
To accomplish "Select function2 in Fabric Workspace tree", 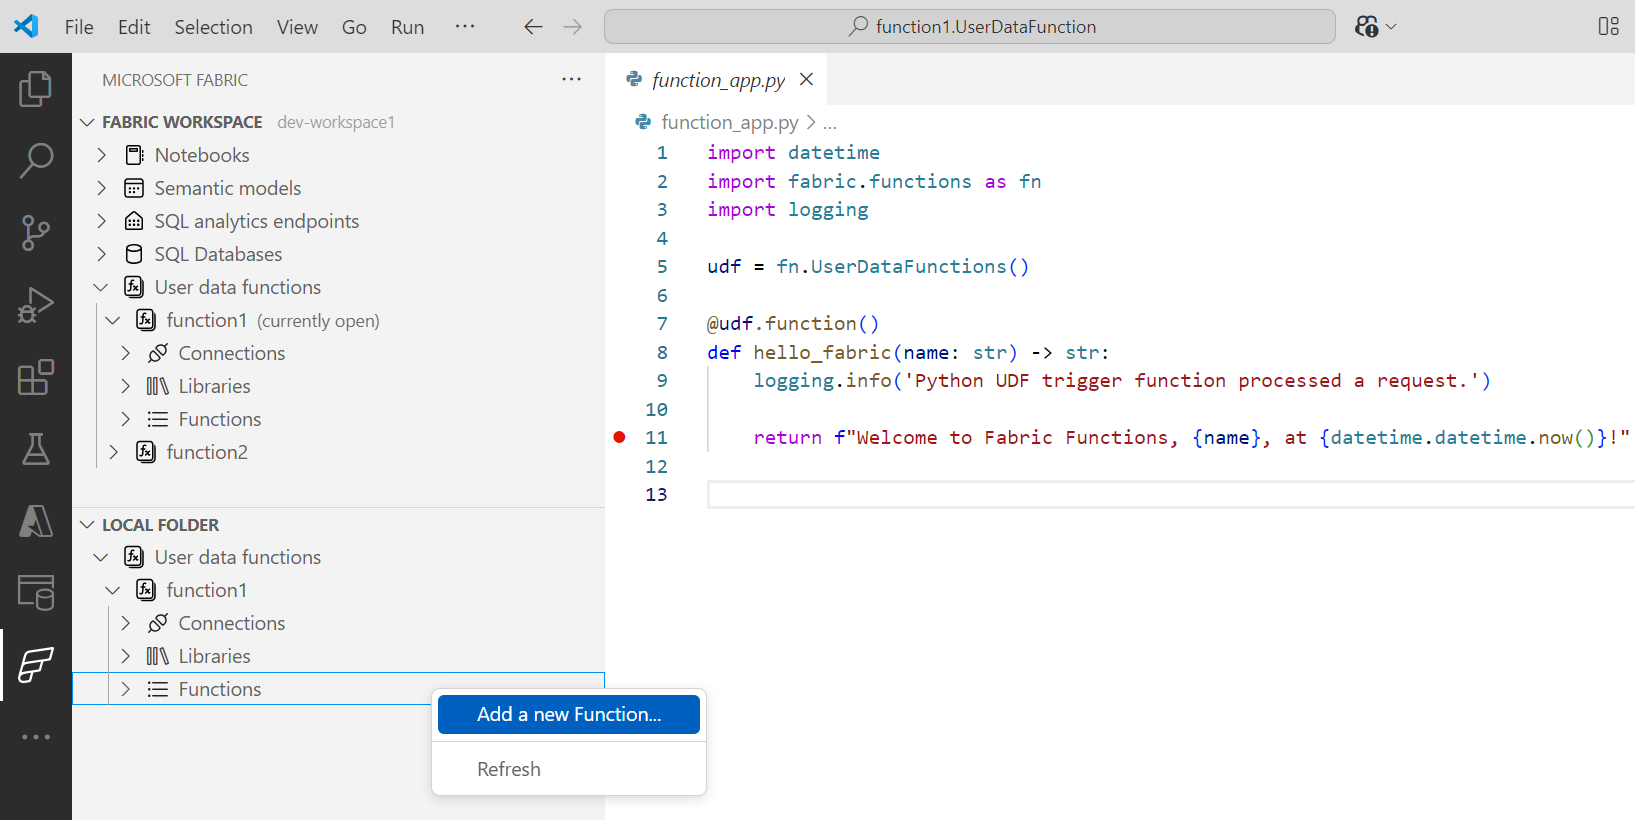I will point(207,452).
